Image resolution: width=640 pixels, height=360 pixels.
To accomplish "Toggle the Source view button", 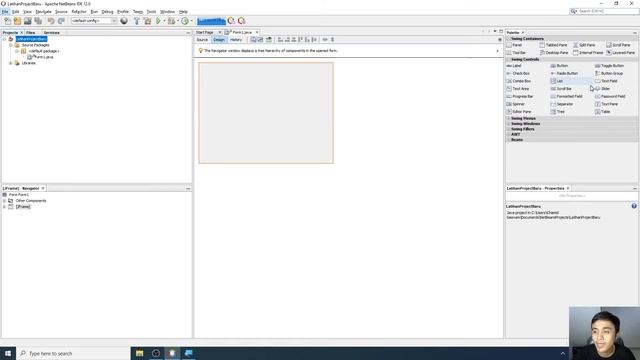I will coord(202,40).
